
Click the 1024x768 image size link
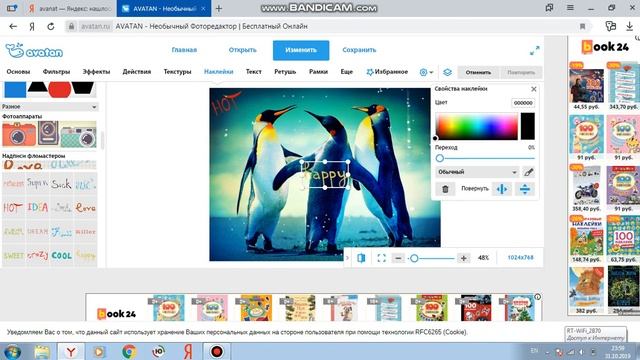pyautogui.click(x=520, y=258)
